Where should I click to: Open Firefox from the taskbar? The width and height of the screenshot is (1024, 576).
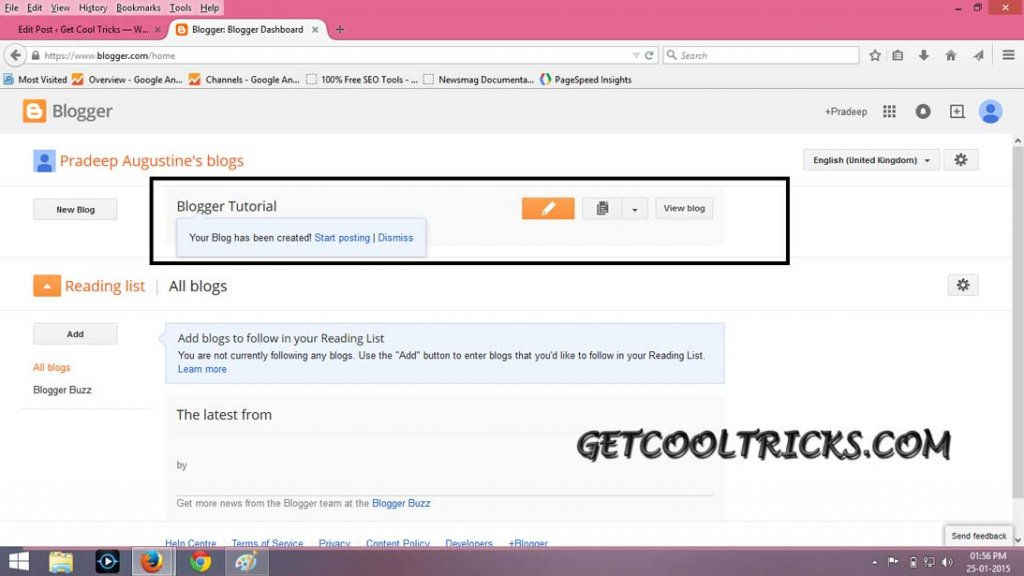[x=153, y=562]
